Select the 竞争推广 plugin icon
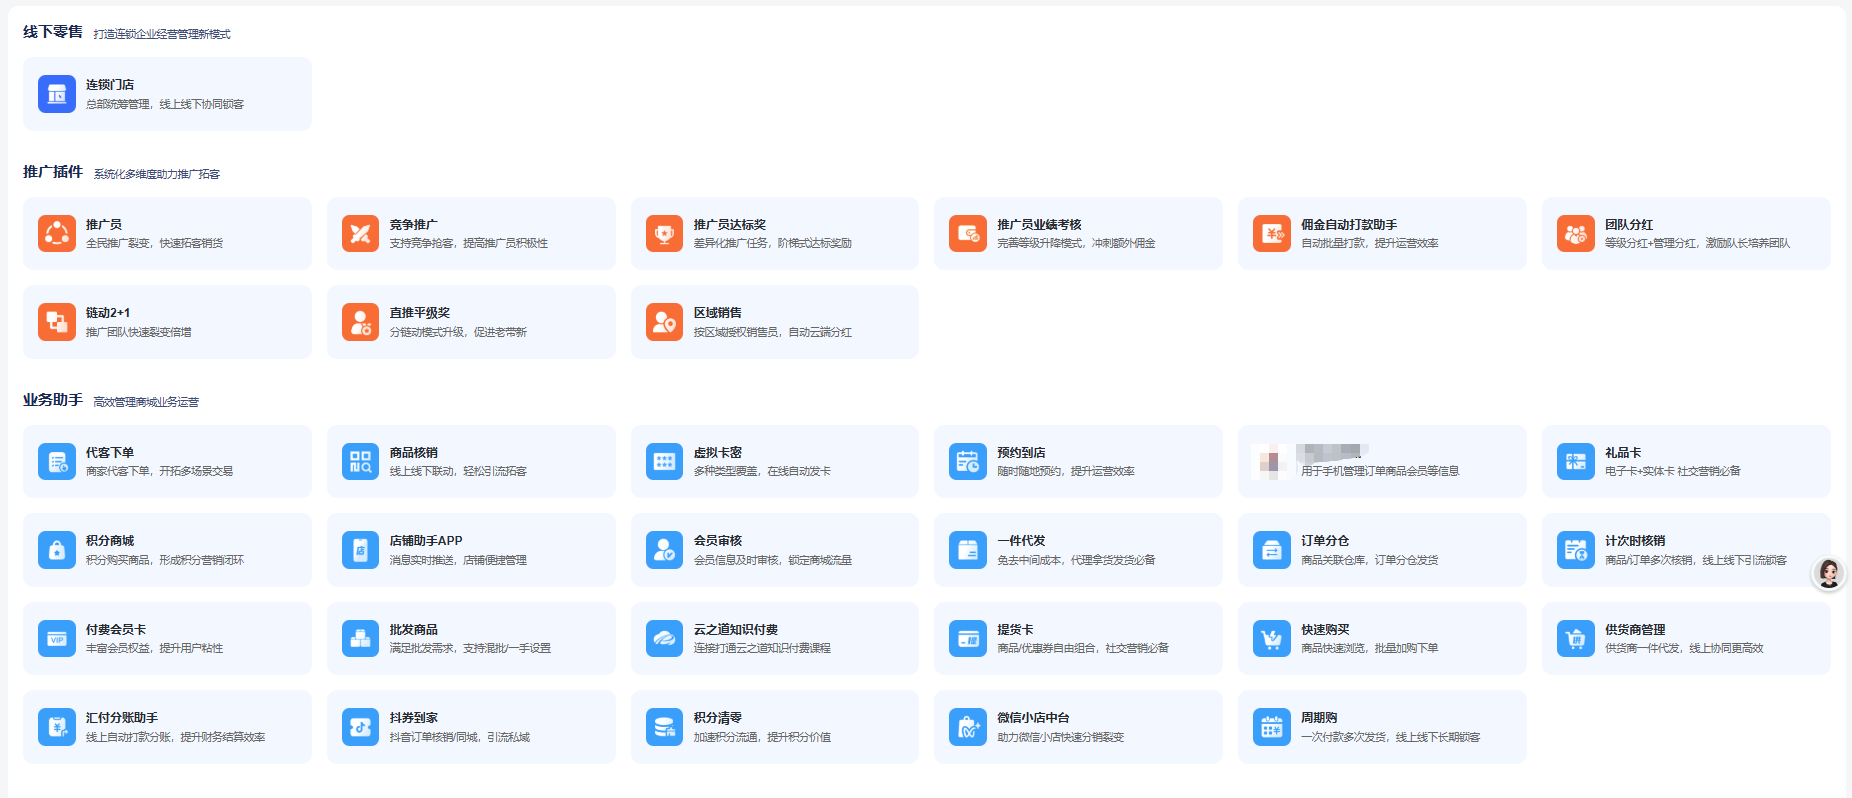This screenshot has height=798, width=1852. [x=360, y=234]
